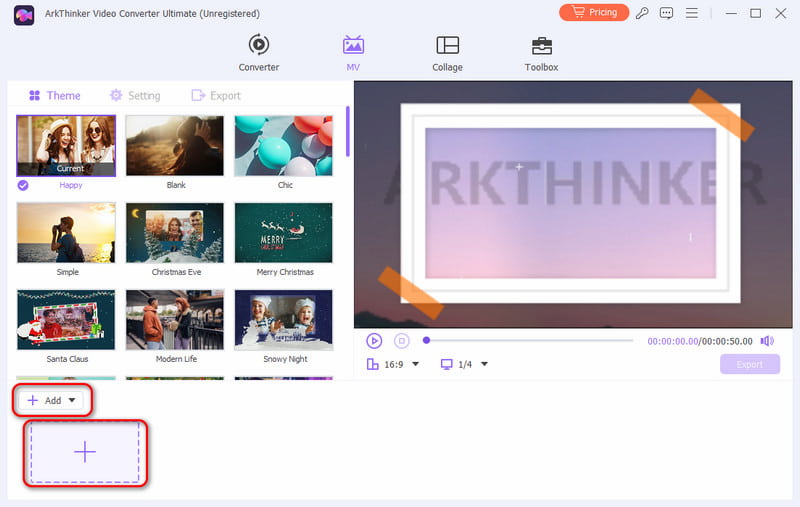Choose the Blank theme thumbnail
This screenshot has width=800, height=507.
pyautogui.click(x=174, y=146)
